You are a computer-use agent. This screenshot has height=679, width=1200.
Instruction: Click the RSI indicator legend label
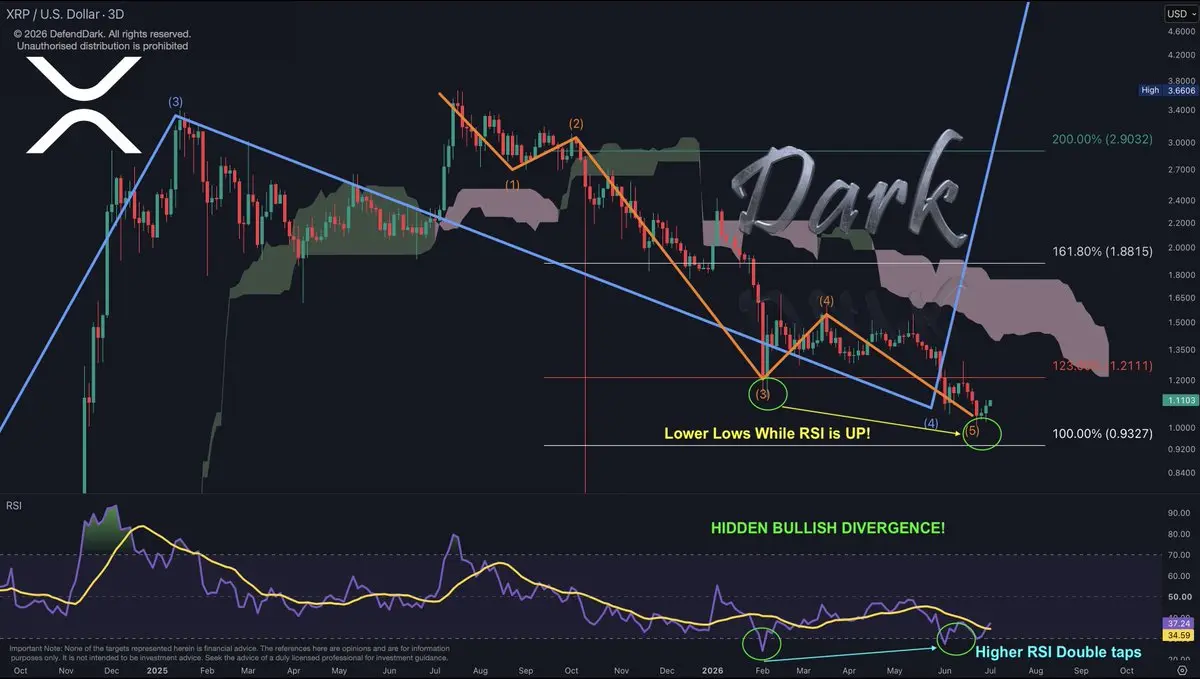coord(14,506)
